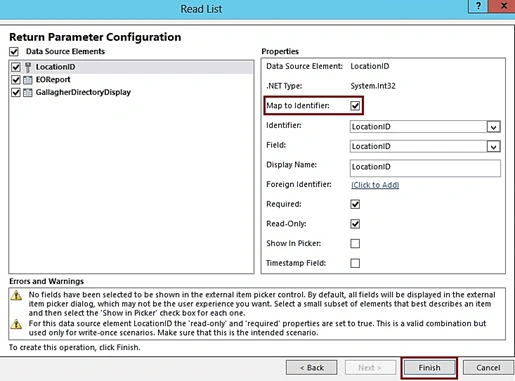The width and height of the screenshot is (515, 381).
Task: Click the first warning icon about picker fields
Action: click(16, 295)
